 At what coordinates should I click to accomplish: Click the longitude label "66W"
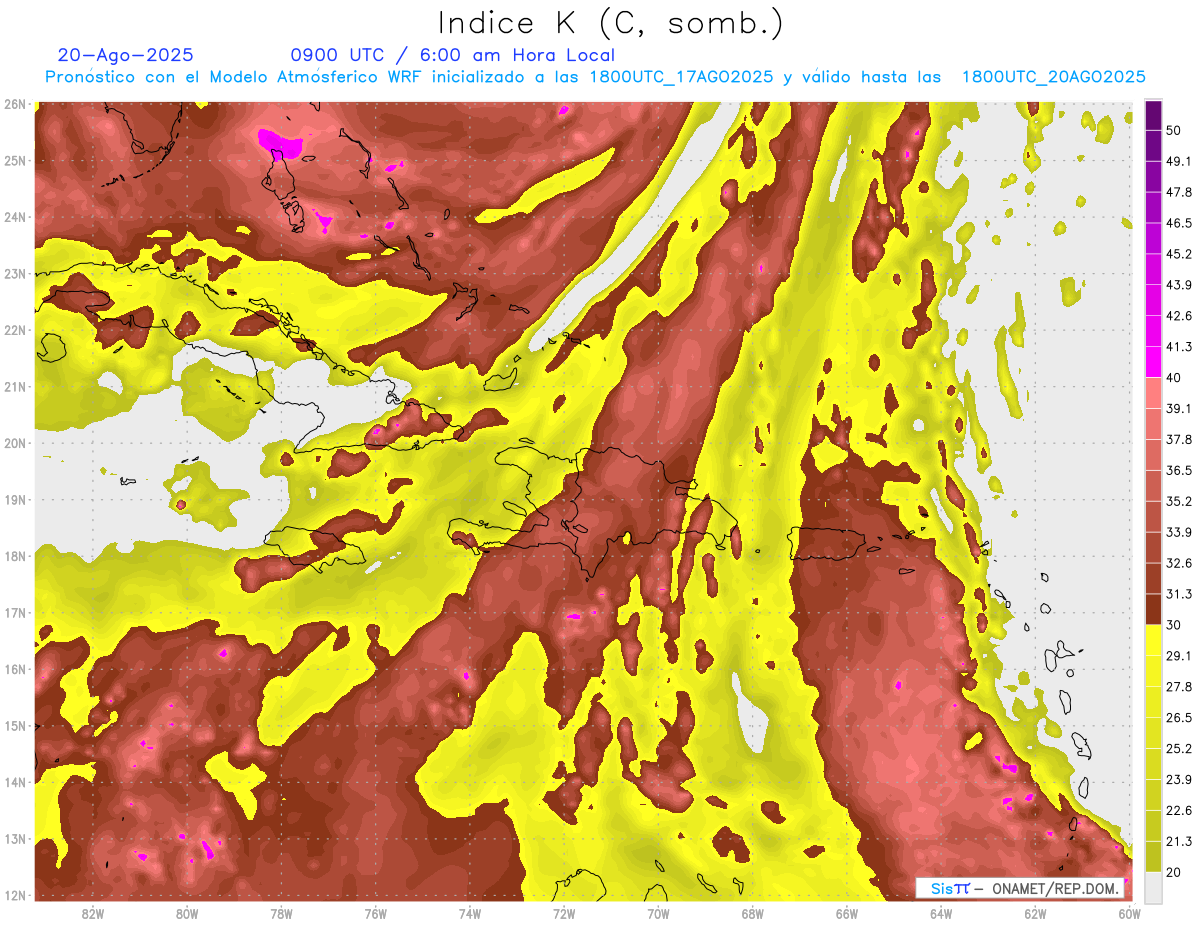846,914
